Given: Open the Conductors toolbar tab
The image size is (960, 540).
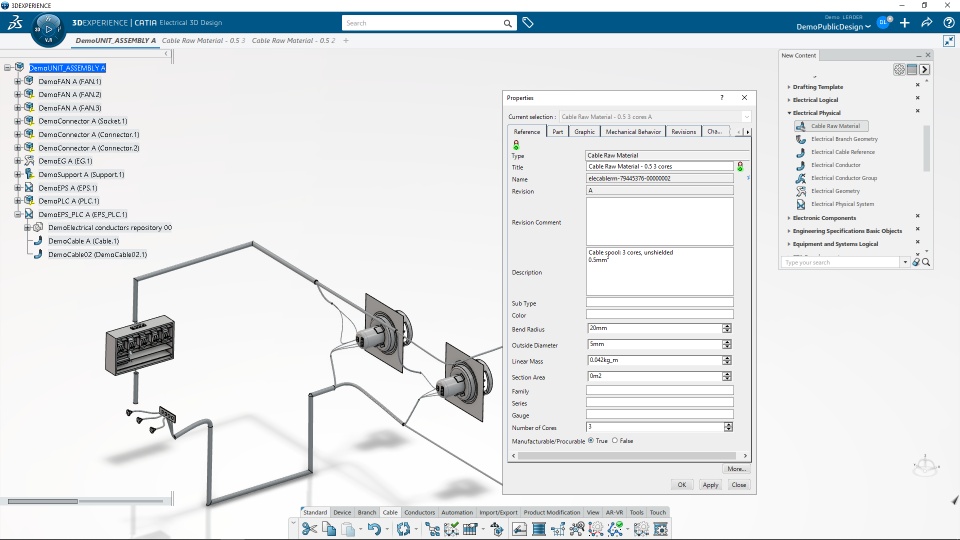Looking at the screenshot, I should click(419, 512).
